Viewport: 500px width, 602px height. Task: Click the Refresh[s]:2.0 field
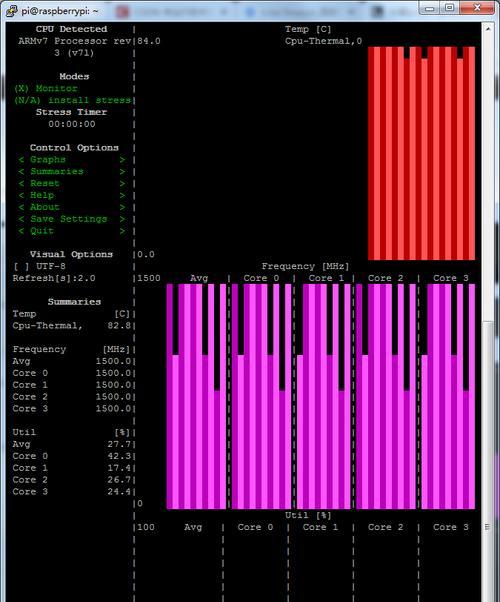pyautogui.click(x=54, y=278)
